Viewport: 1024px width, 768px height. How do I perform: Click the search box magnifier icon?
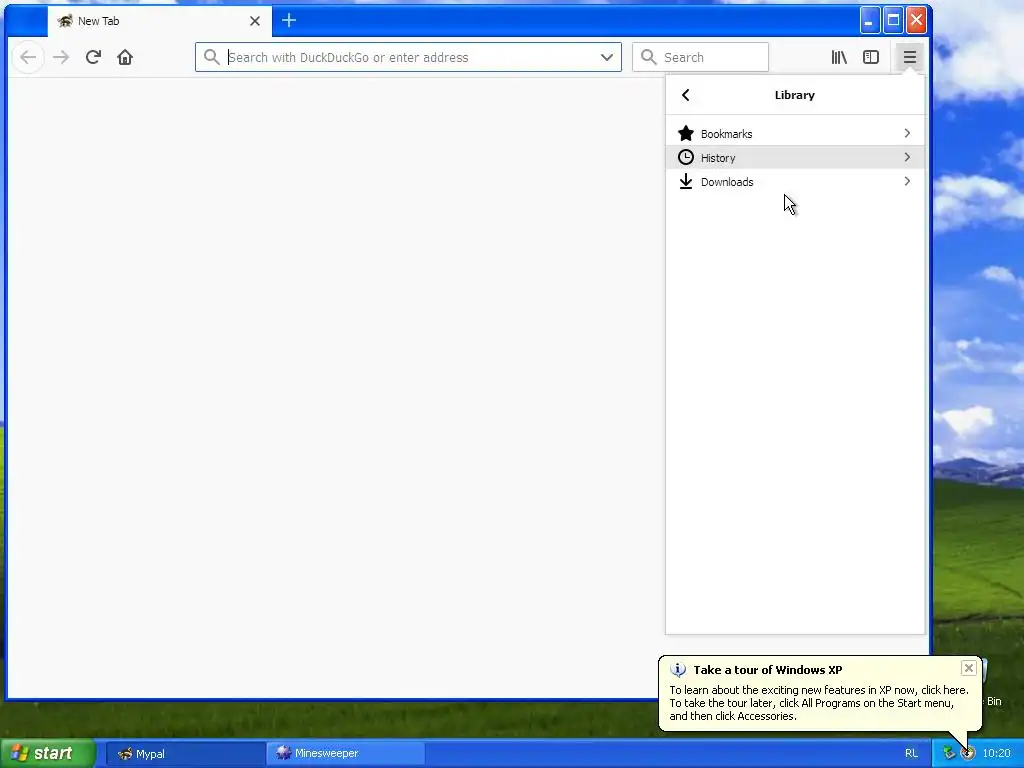pyautogui.click(x=648, y=57)
